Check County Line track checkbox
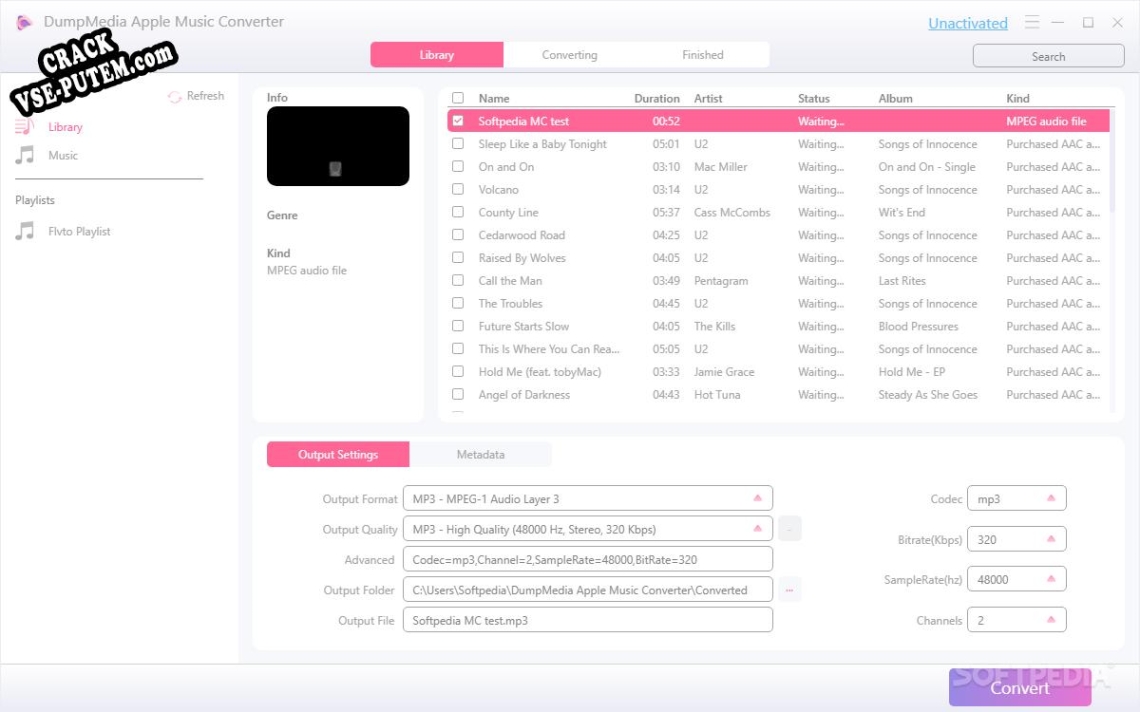This screenshot has width=1140, height=712. (458, 212)
